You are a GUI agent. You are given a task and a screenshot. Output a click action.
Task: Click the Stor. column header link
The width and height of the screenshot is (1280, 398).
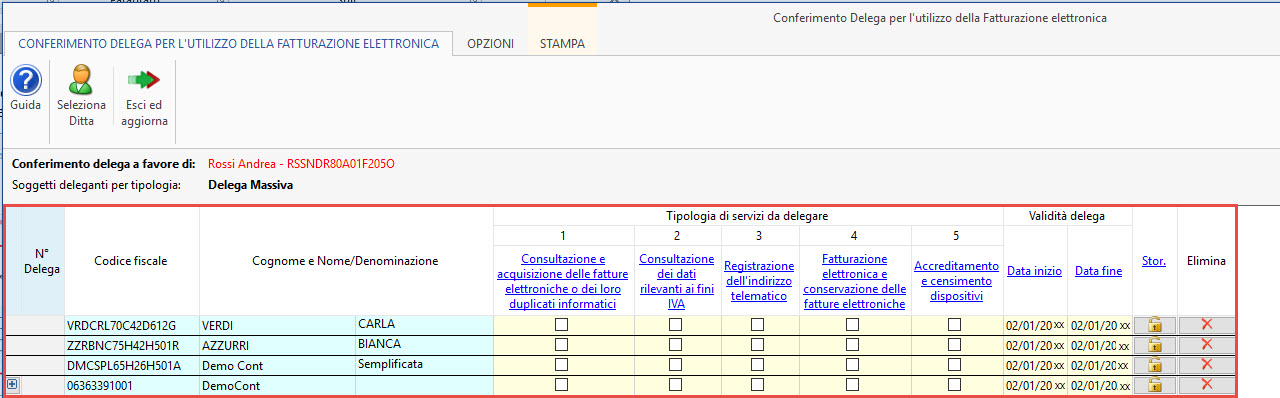click(x=1154, y=261)
